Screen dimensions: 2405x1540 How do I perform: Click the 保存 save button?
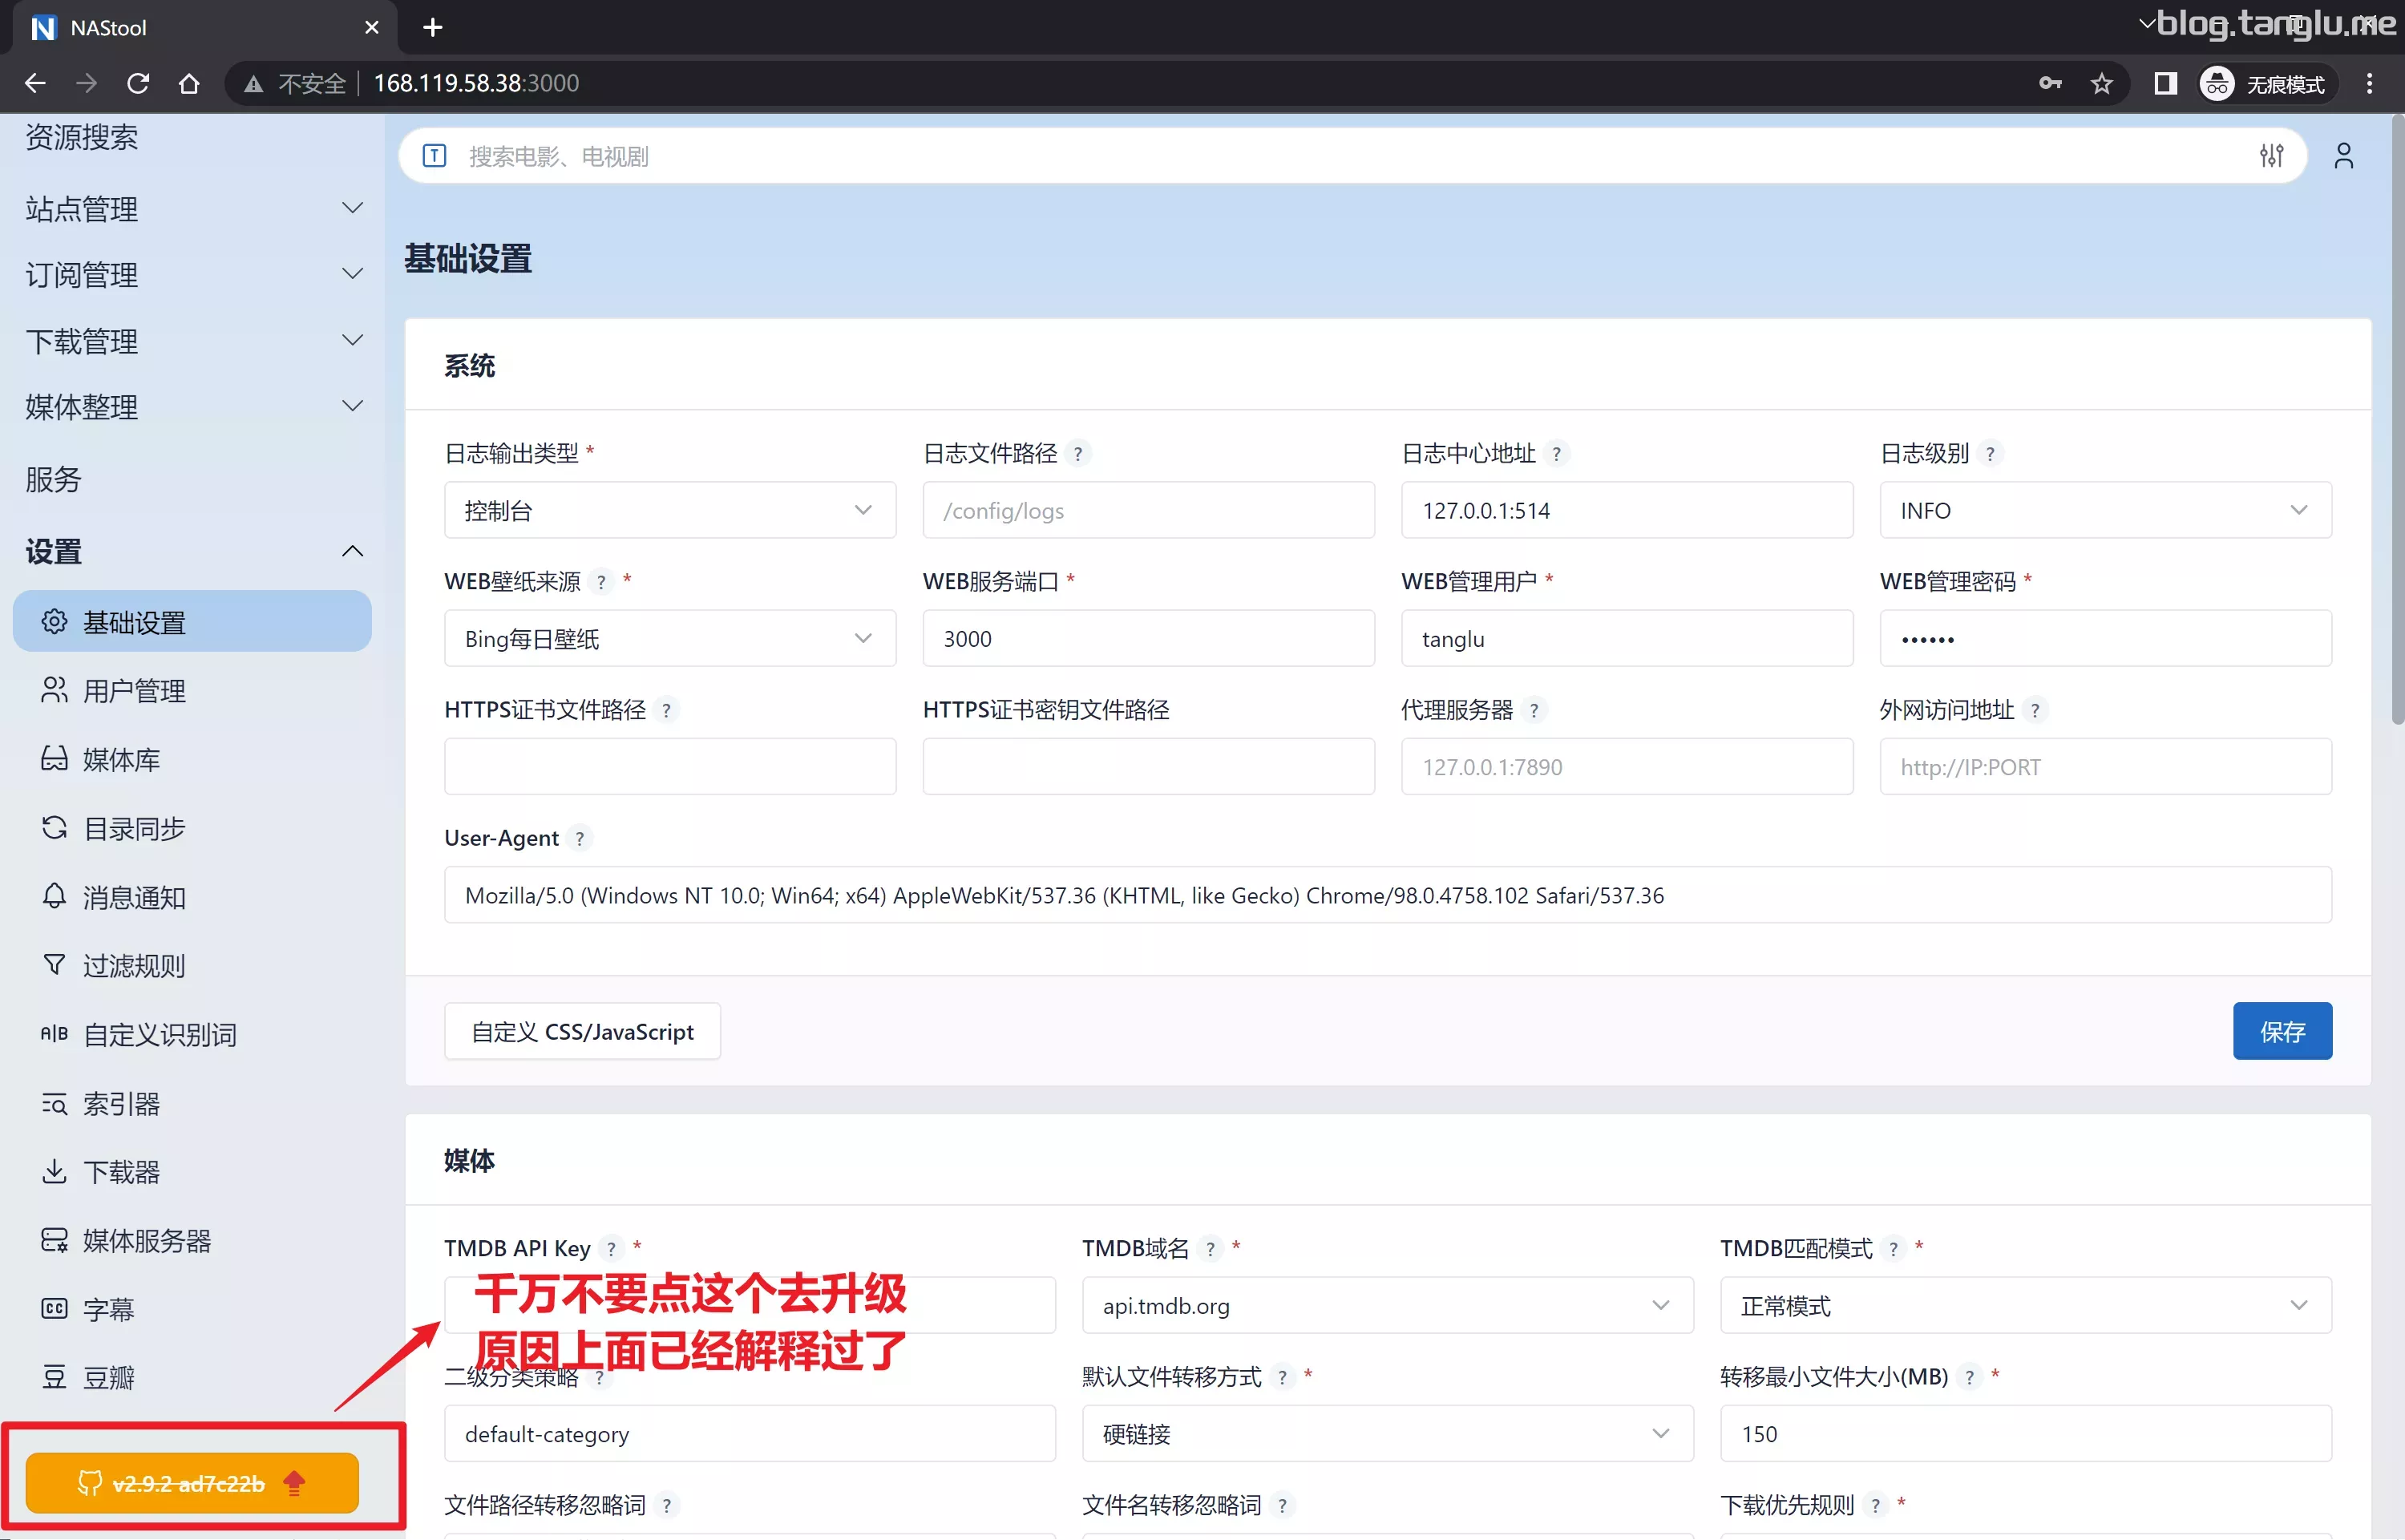pos(2282,1031)
